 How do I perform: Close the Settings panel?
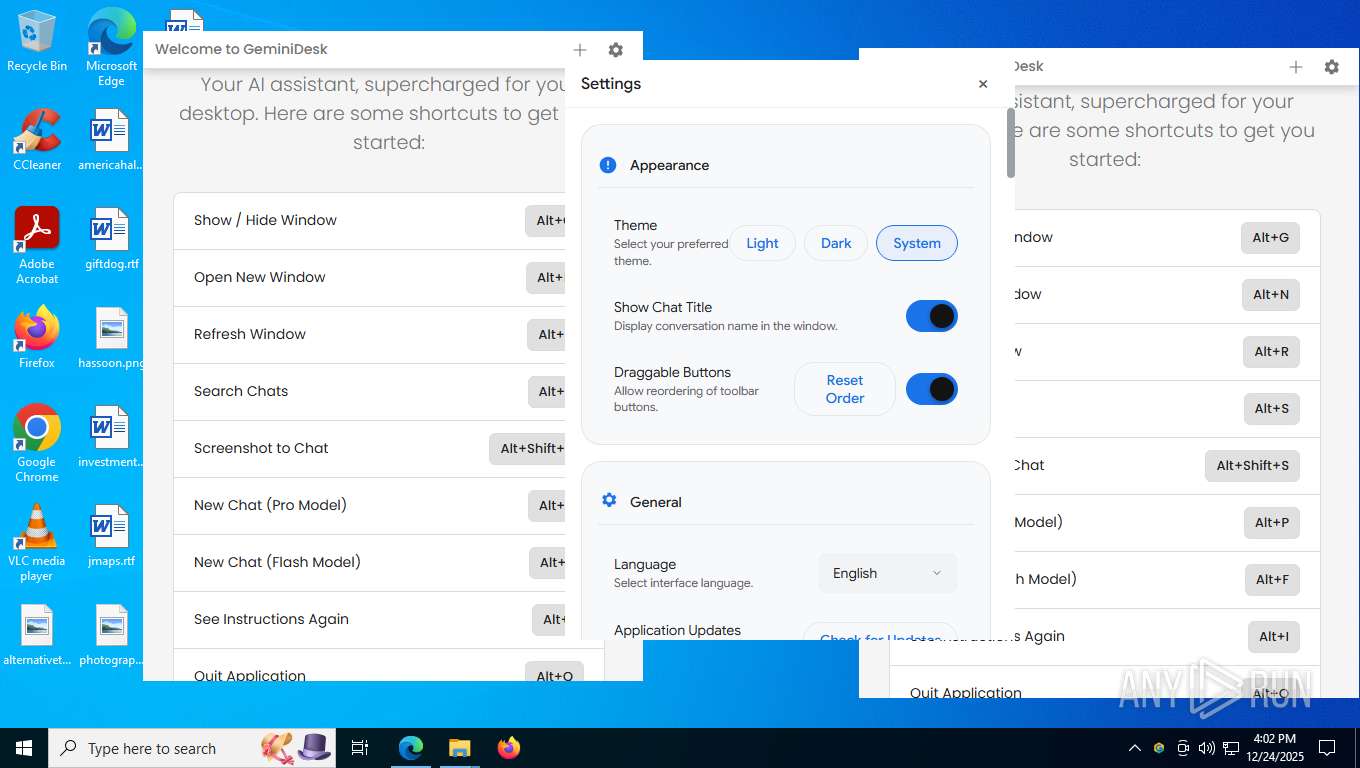coord(983,84)
